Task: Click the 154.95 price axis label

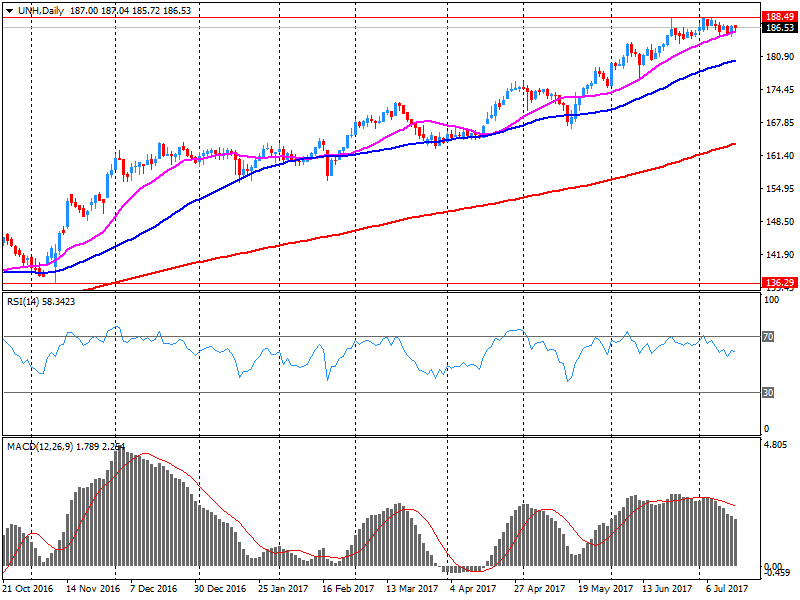Action: coord(780,189)
